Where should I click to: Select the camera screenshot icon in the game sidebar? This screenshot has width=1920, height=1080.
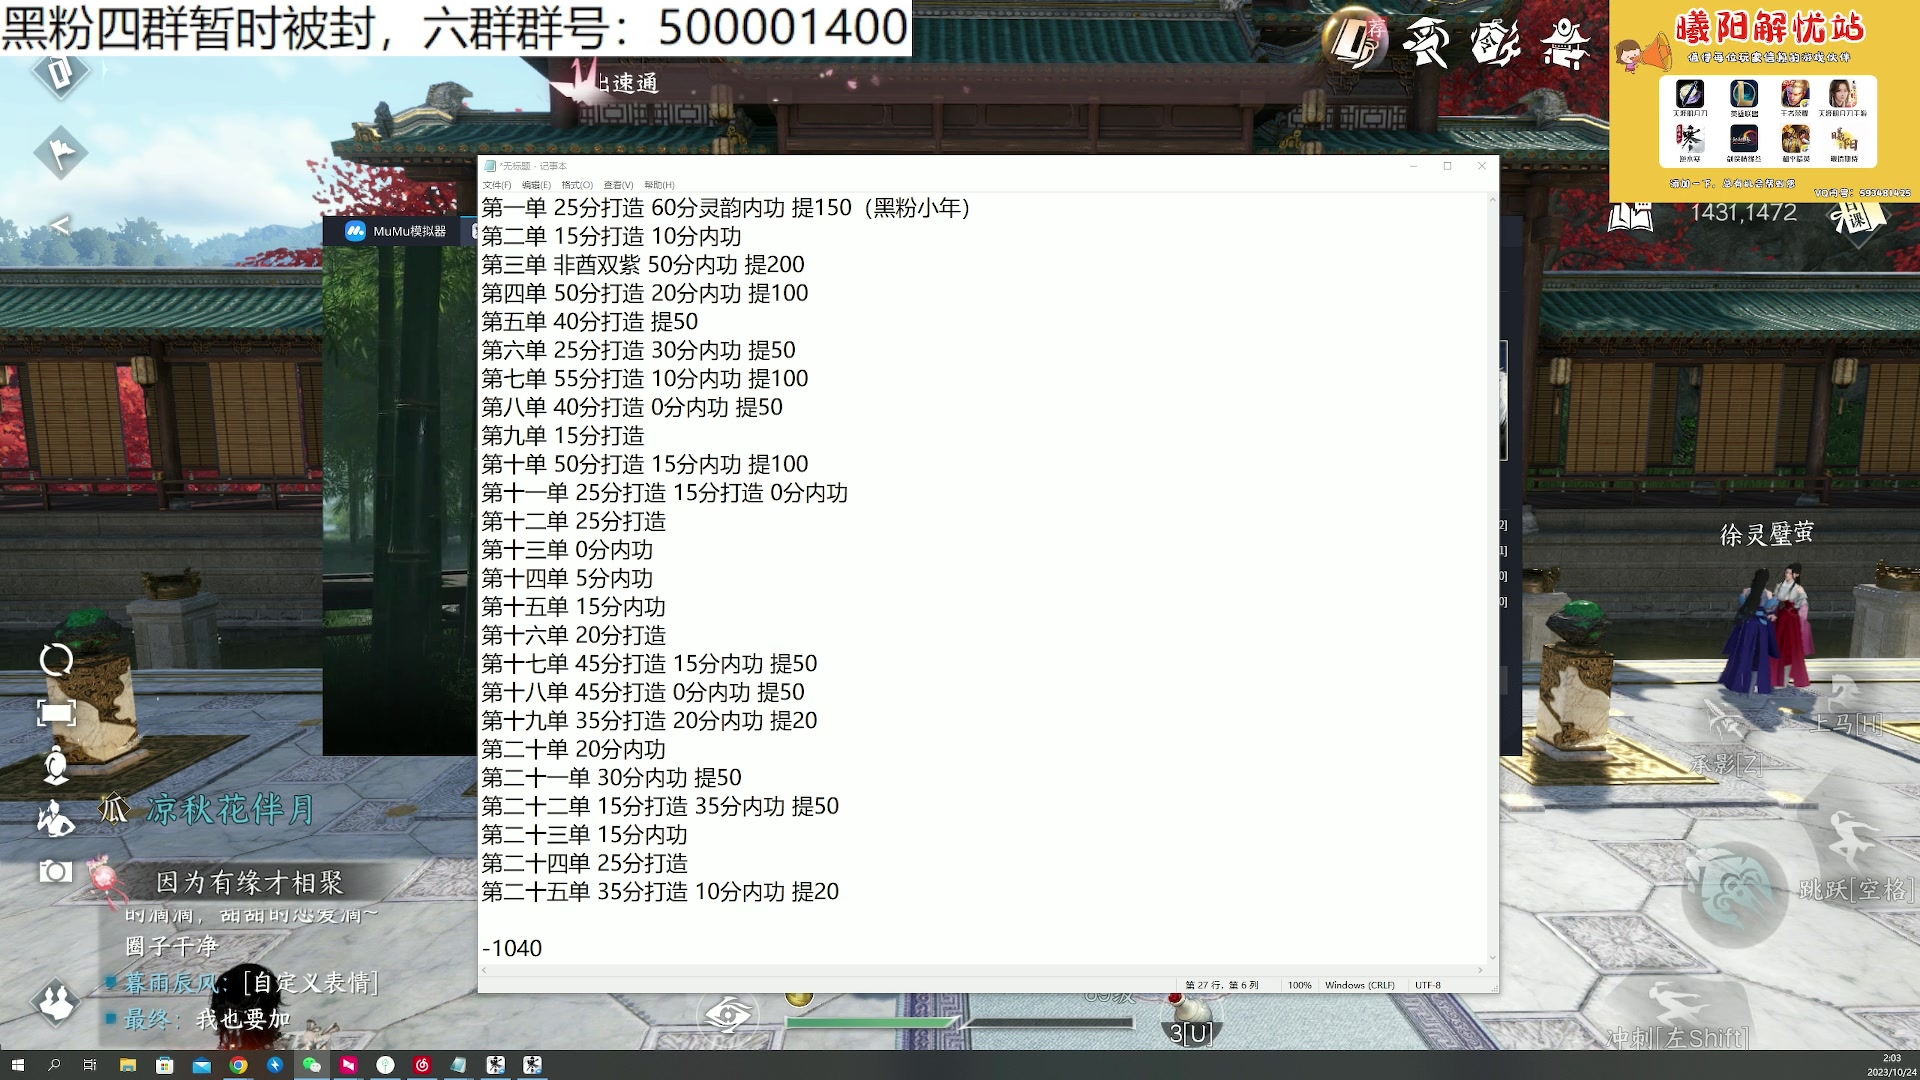tap(56, 869)
